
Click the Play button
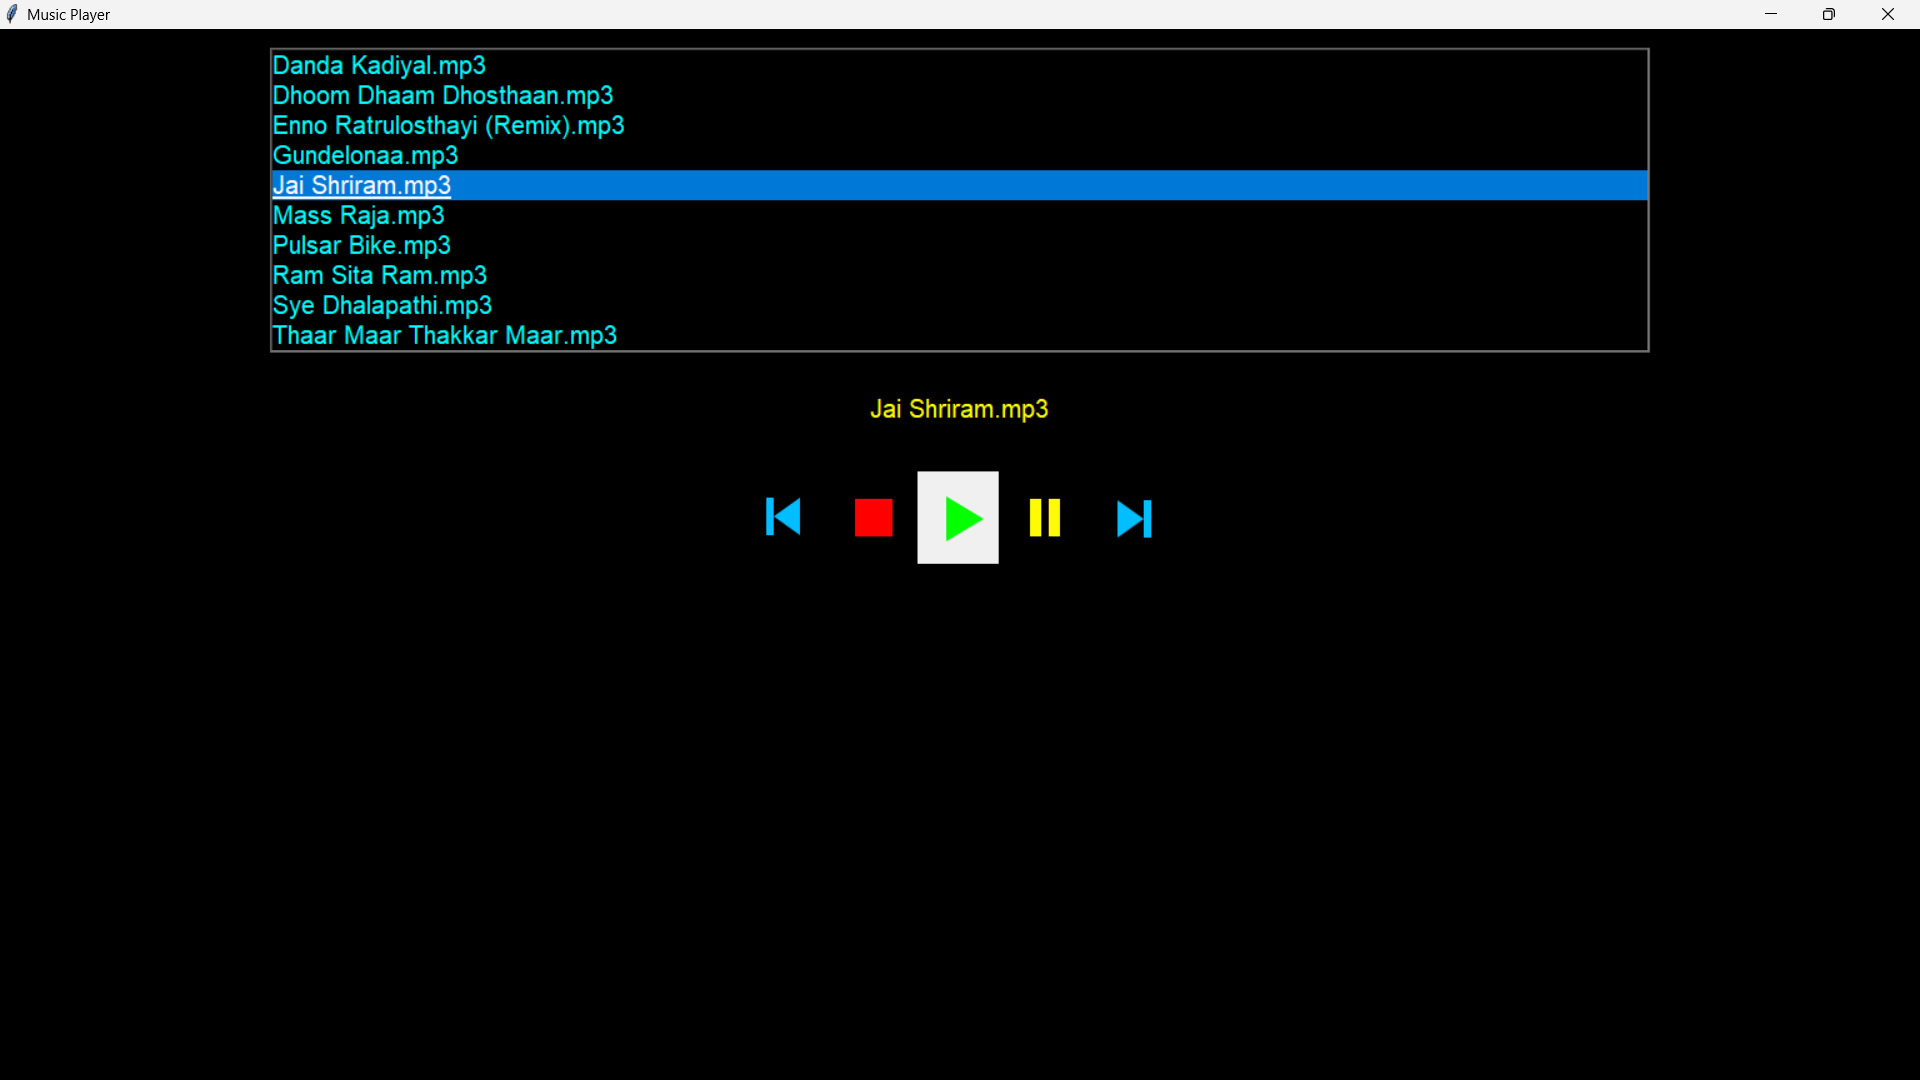click(x=957, y=517)
